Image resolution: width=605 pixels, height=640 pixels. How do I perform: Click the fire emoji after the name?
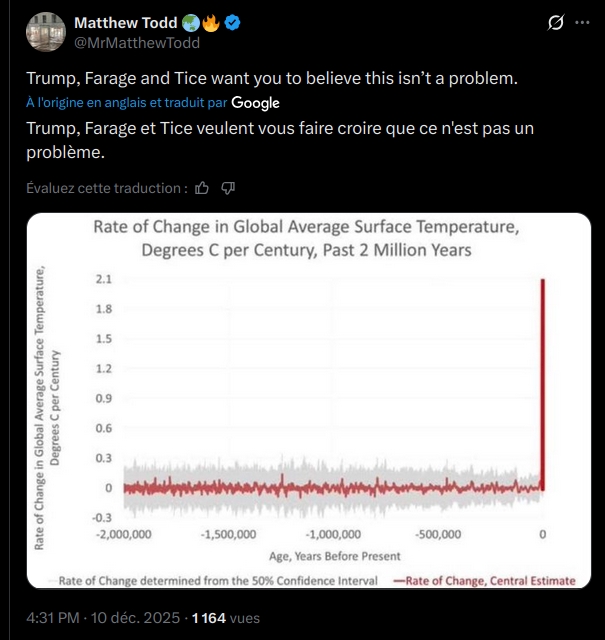click(209, 23)
